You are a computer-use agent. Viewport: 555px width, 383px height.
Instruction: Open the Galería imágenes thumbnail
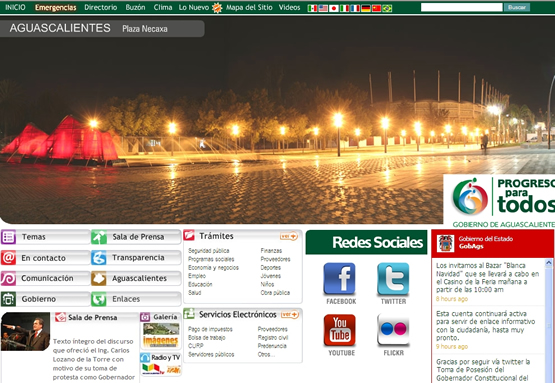point(161,336)
